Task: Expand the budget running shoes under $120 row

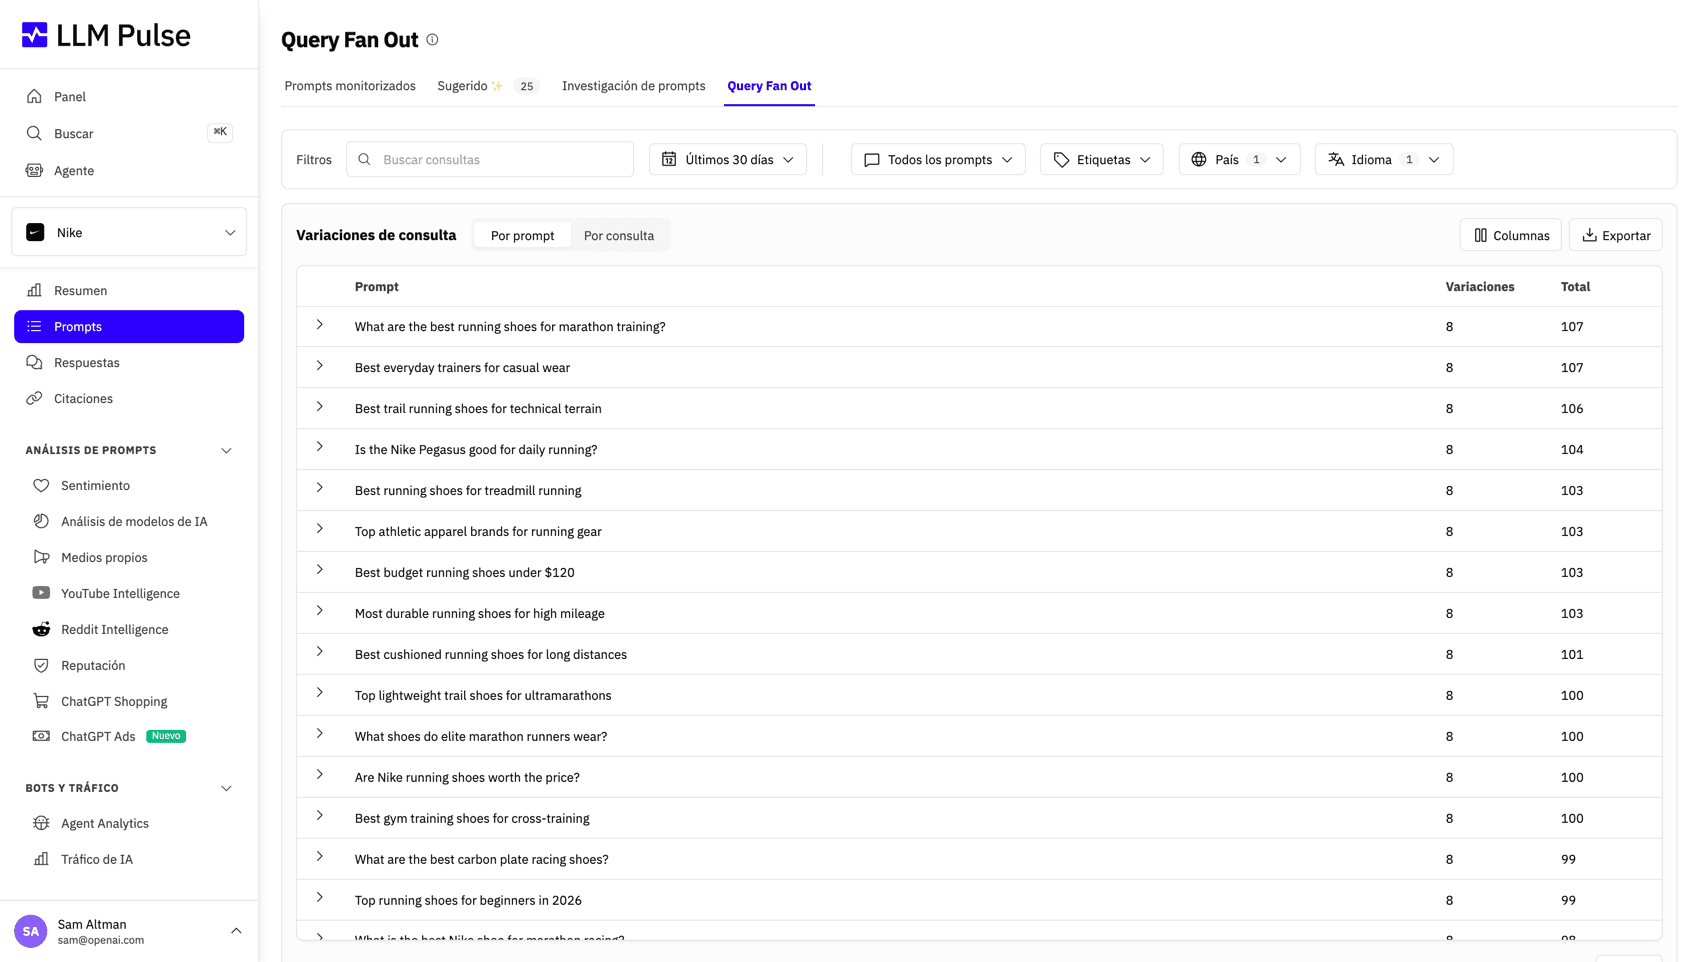Action: [x=320, y=570]
